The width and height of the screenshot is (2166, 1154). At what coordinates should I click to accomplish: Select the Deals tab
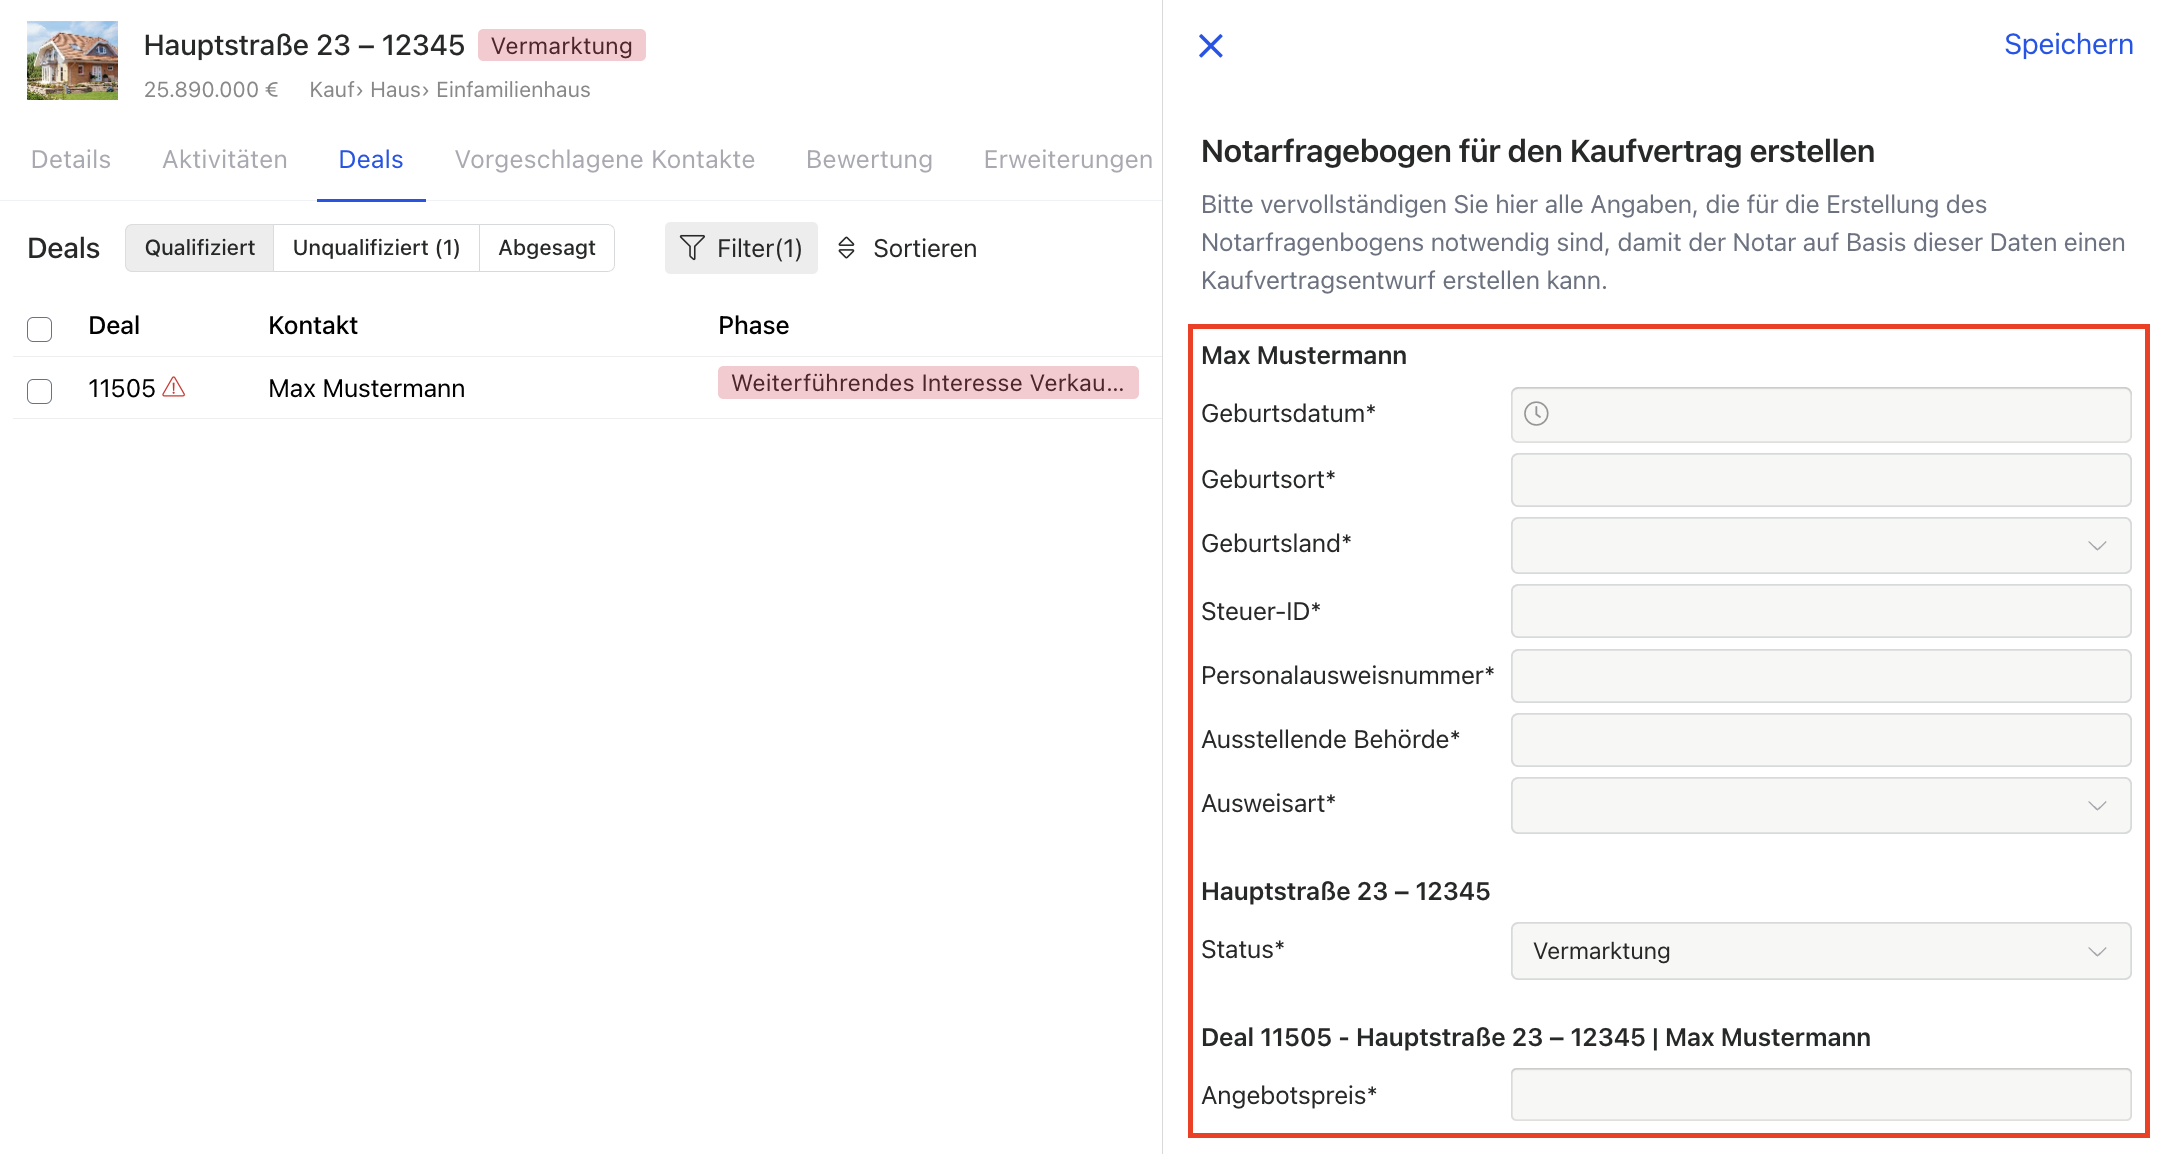tap(371, 160)
